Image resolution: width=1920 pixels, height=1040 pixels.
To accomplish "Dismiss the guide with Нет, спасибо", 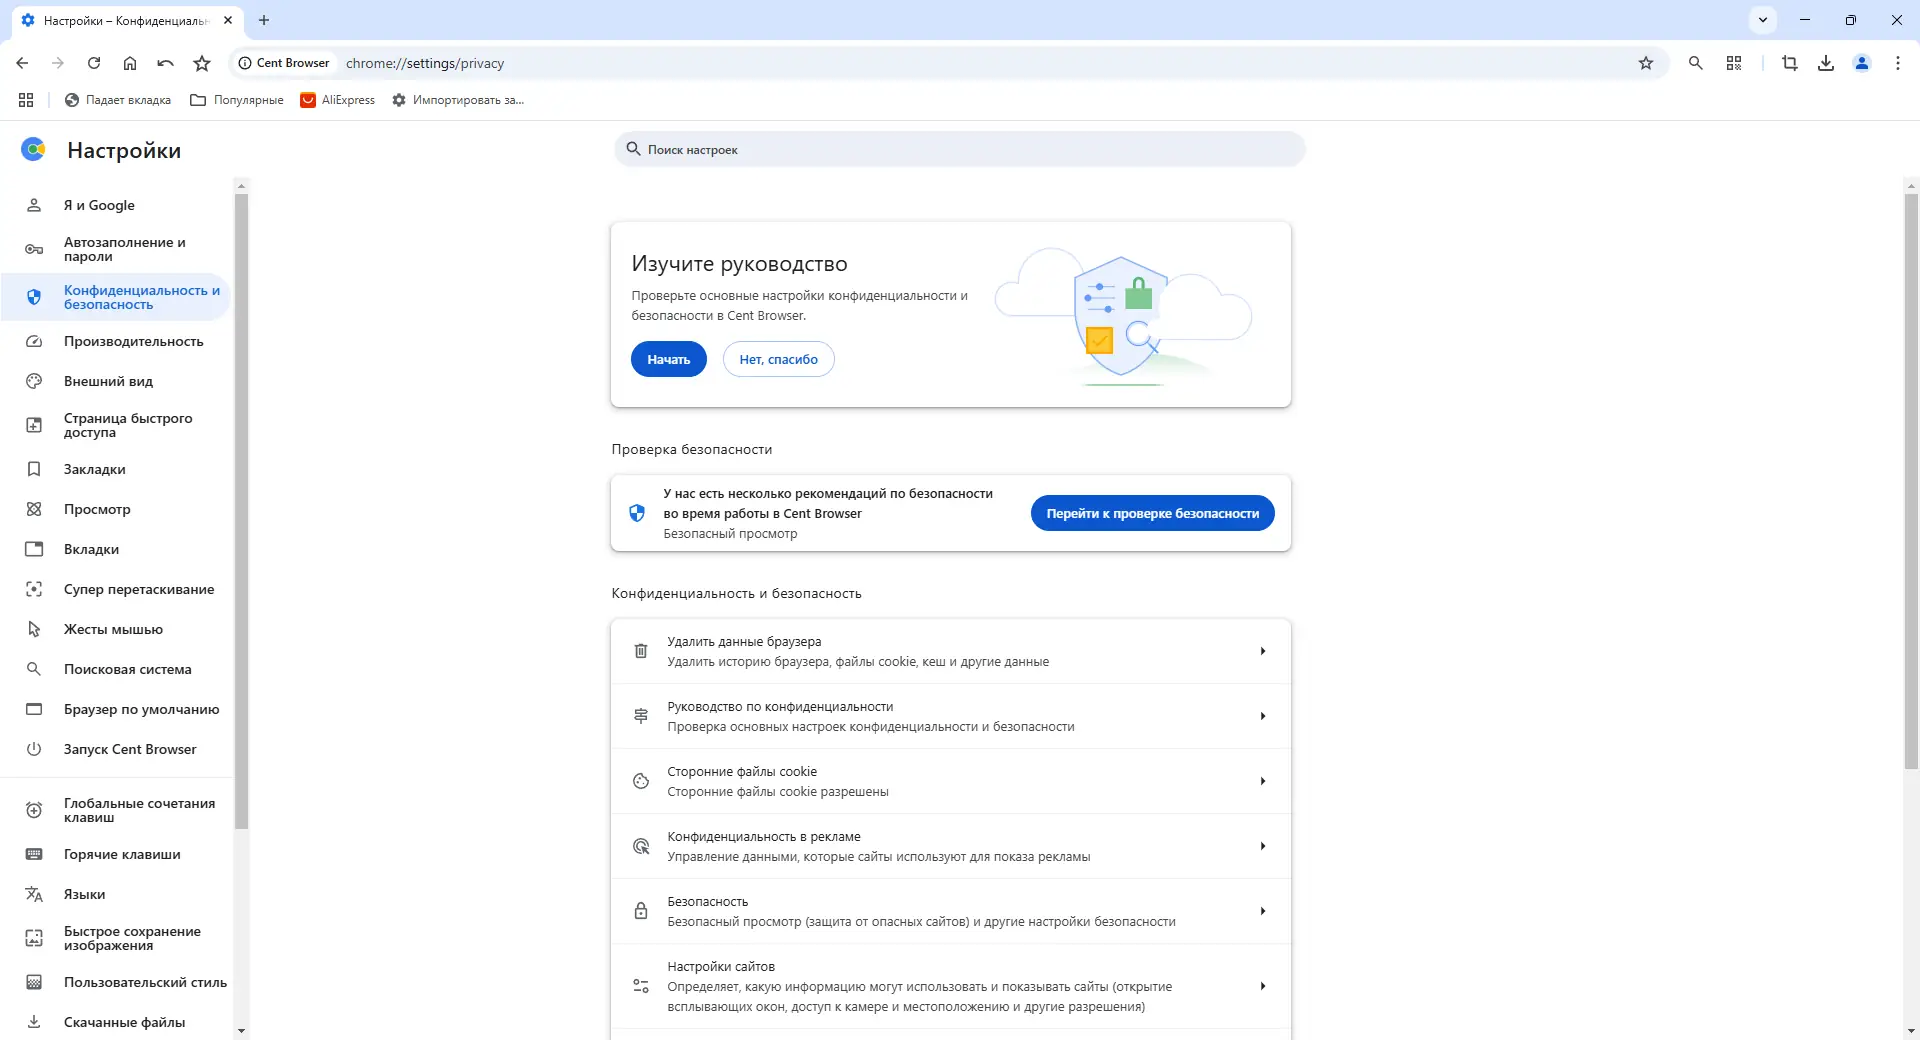I will tap(778, 359).
